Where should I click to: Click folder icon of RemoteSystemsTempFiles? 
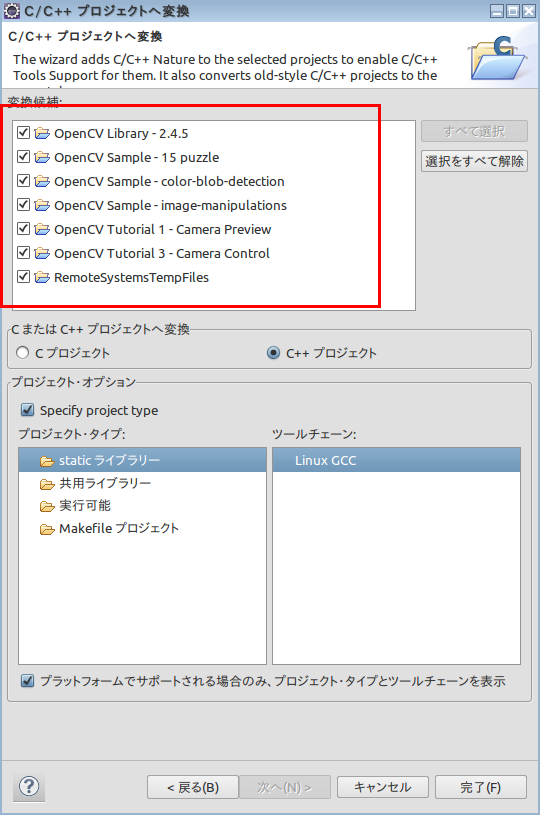click(42, 277)
